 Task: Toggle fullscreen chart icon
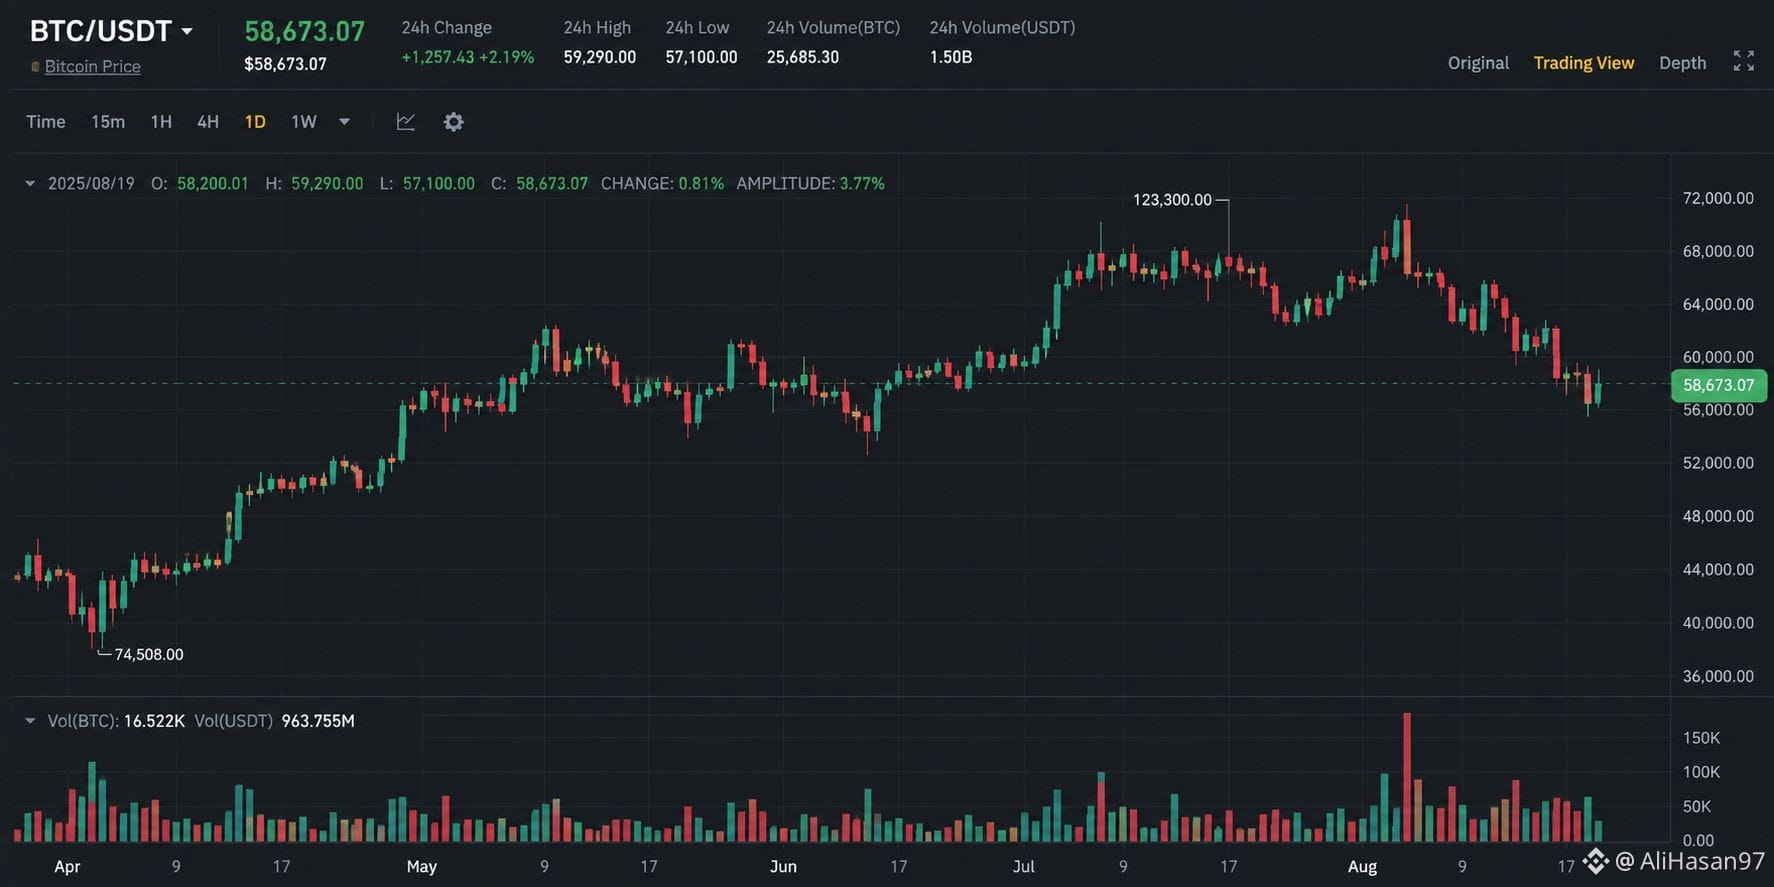point(1743,62)
